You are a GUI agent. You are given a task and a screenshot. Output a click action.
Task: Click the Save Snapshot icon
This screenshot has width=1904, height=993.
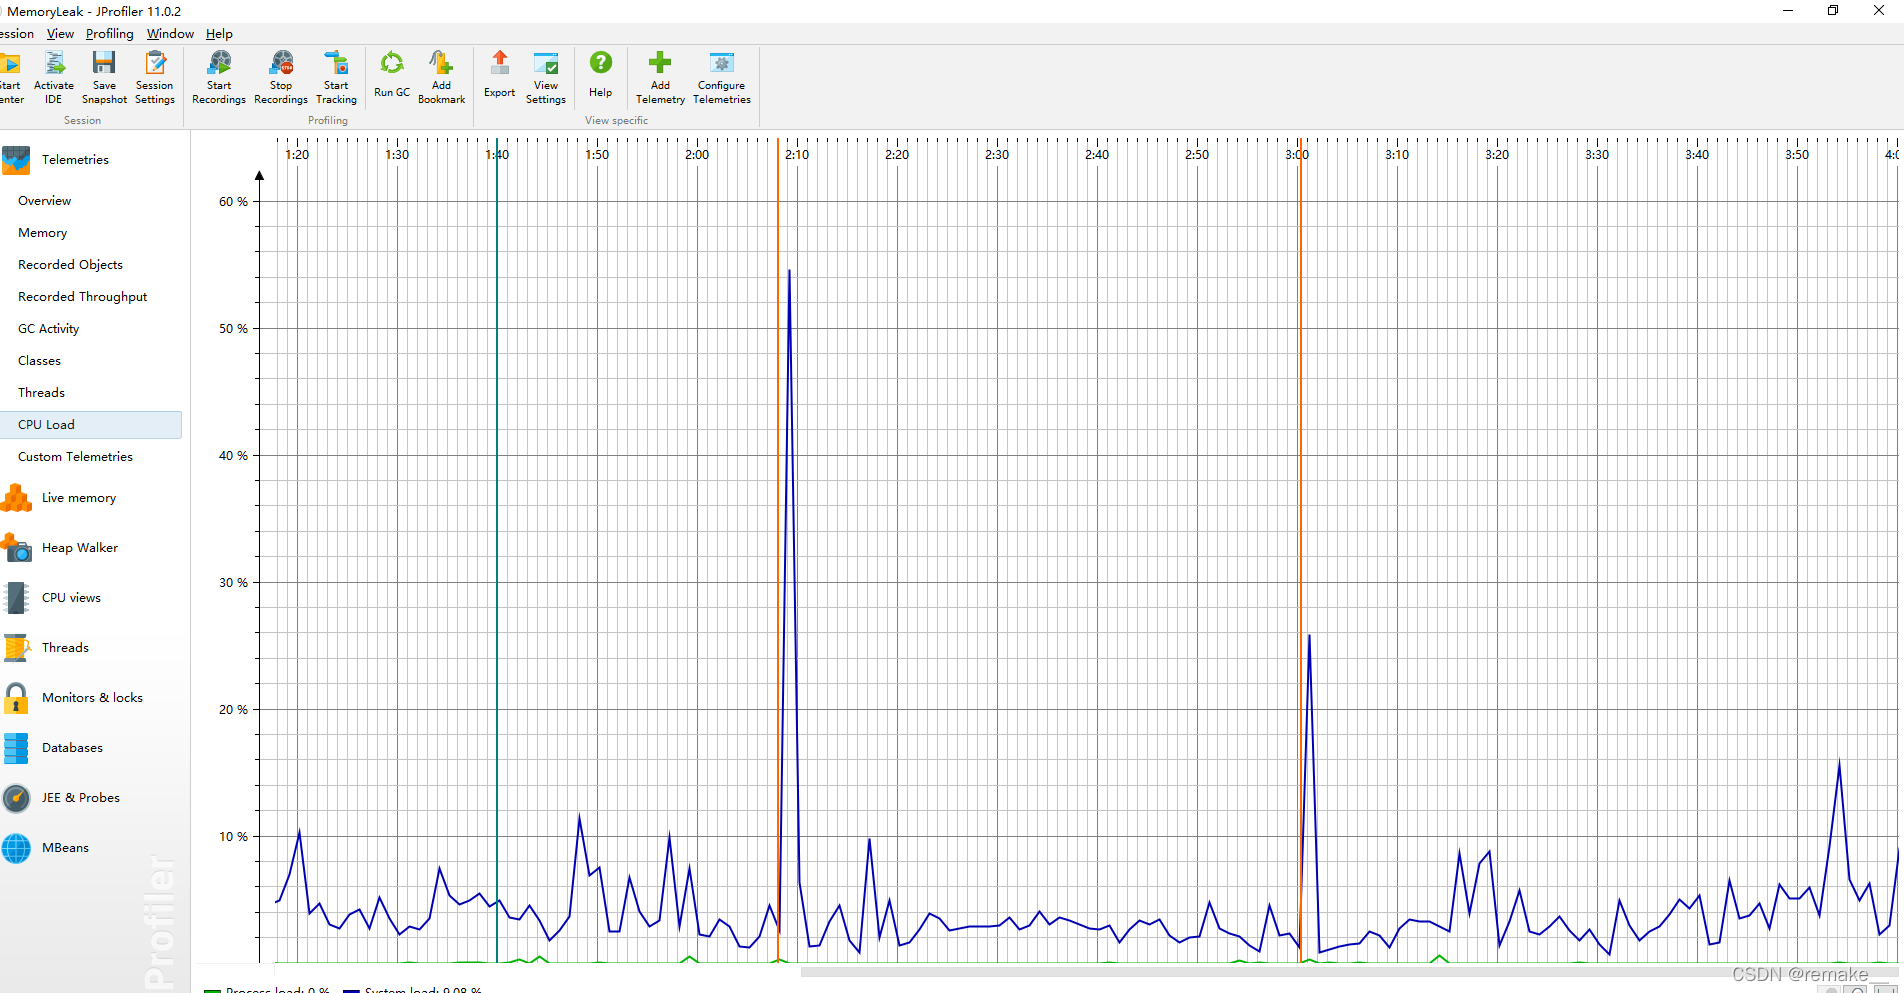(104, 64)
